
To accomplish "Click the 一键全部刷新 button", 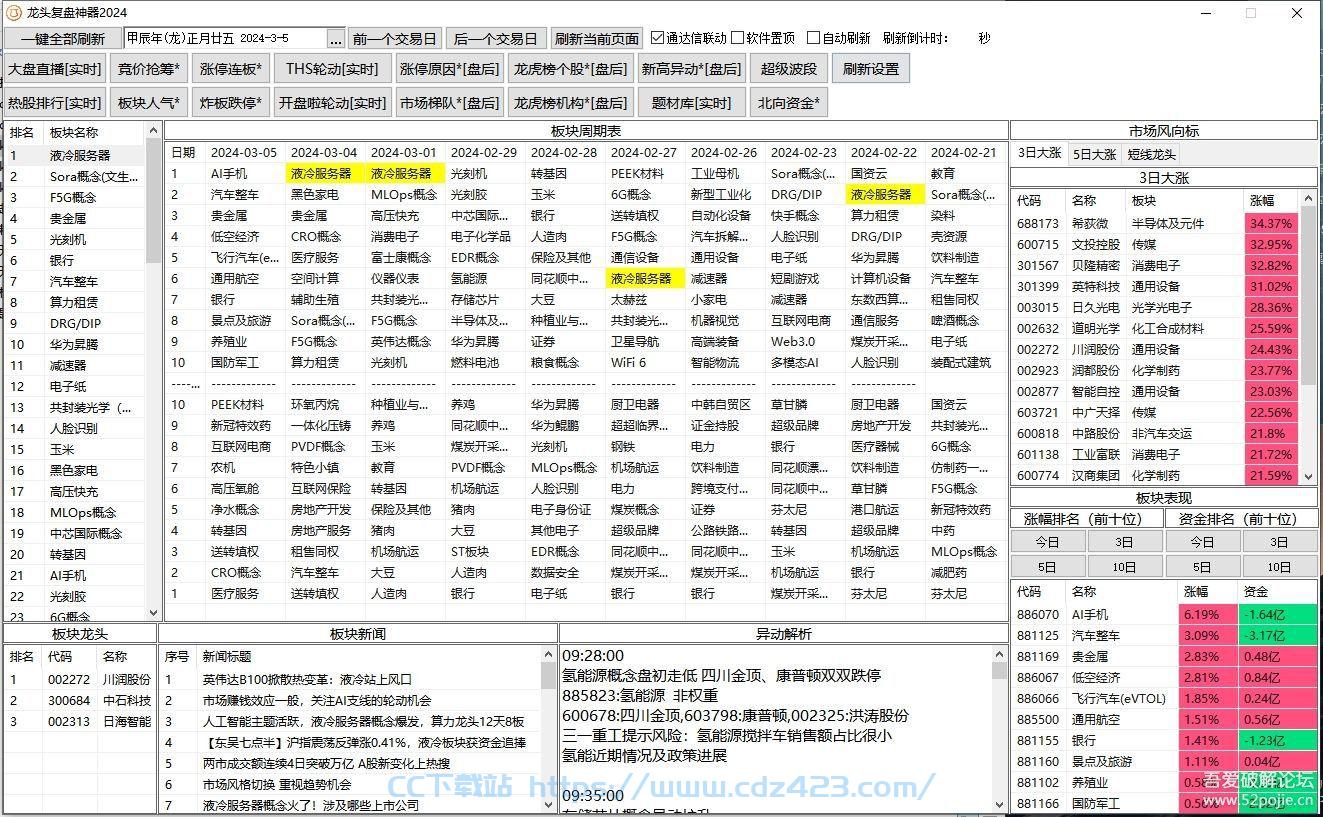I will pyautogui.click(x=63, y=39).
